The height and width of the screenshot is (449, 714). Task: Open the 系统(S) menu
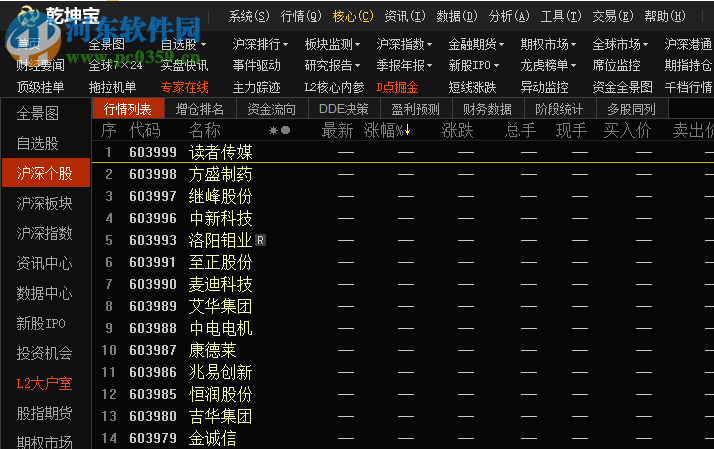click(x=249, y=16)
